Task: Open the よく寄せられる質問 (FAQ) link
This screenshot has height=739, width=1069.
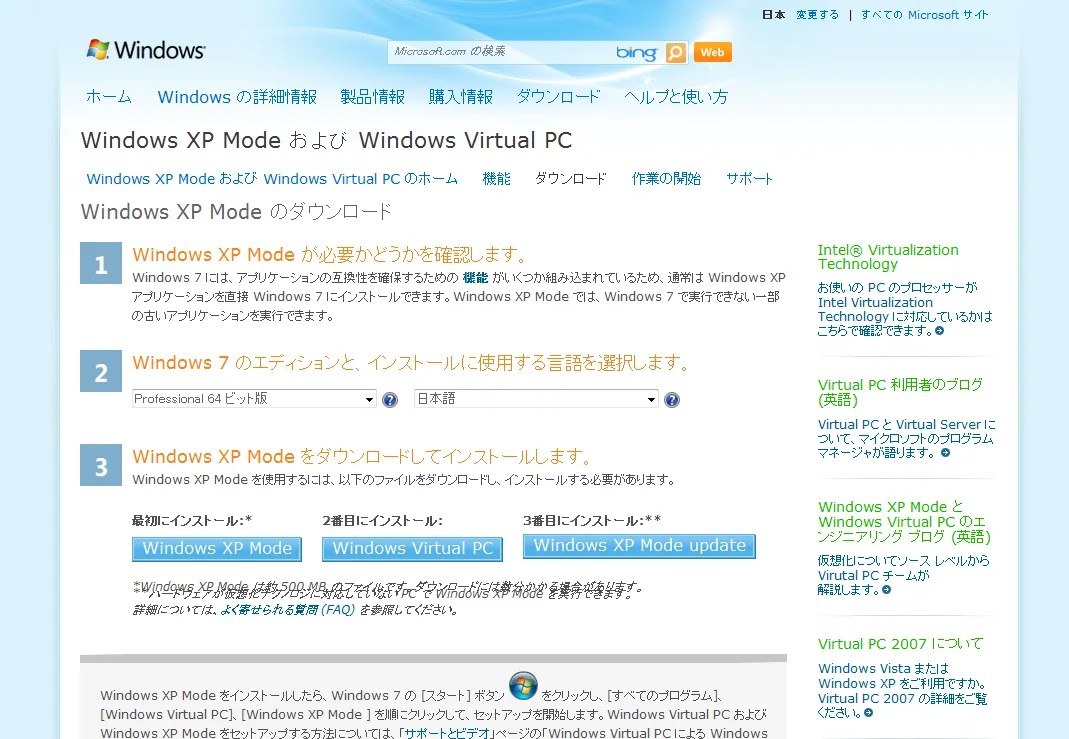Action: point(288,609)
